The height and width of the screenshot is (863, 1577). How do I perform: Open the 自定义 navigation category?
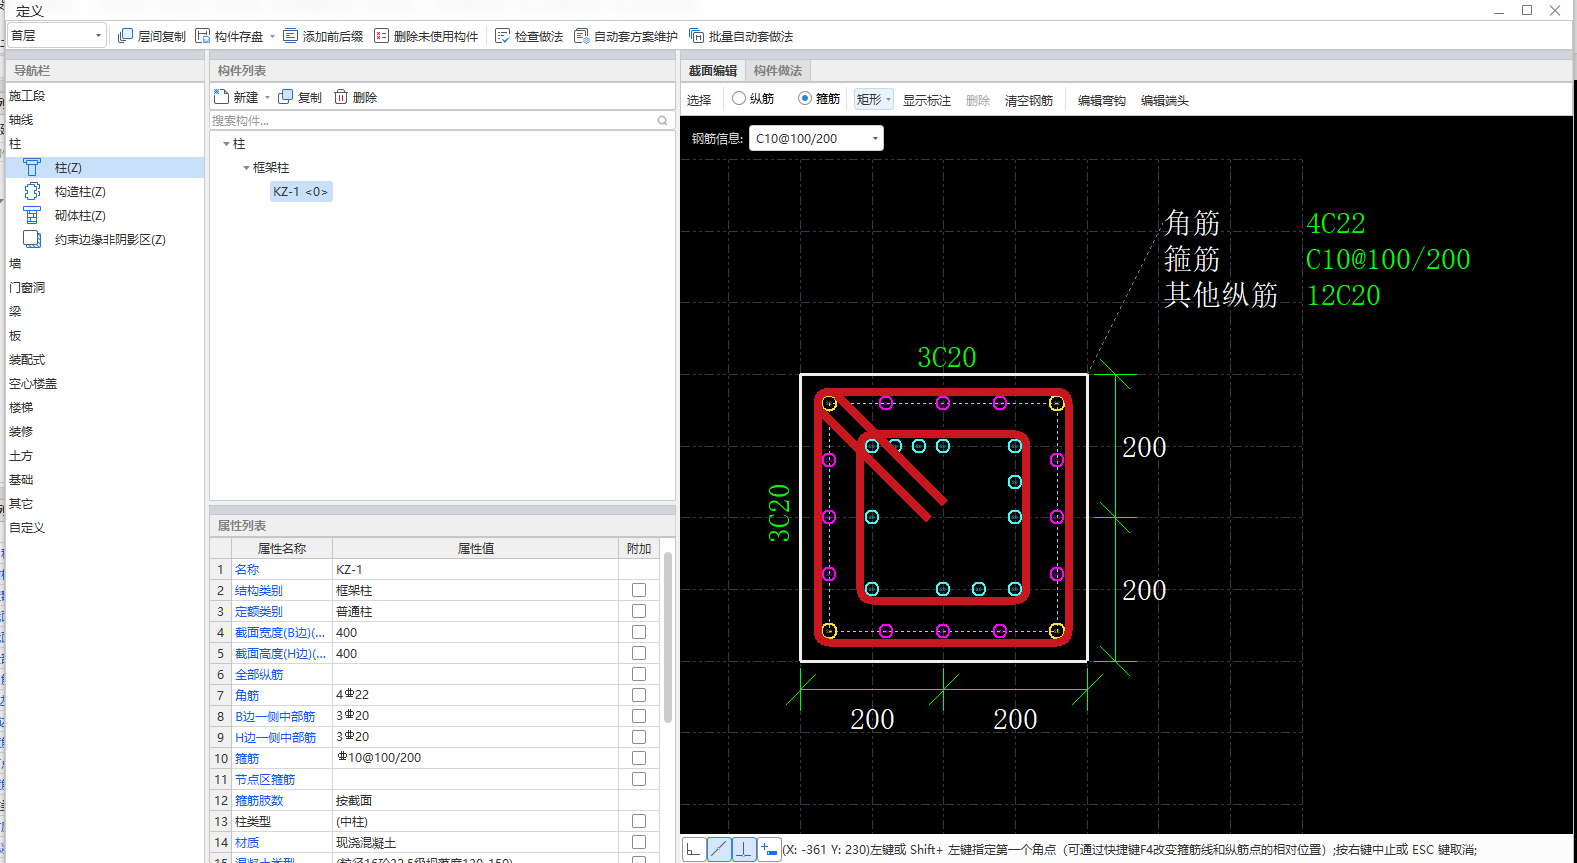(x=27, y=527)
